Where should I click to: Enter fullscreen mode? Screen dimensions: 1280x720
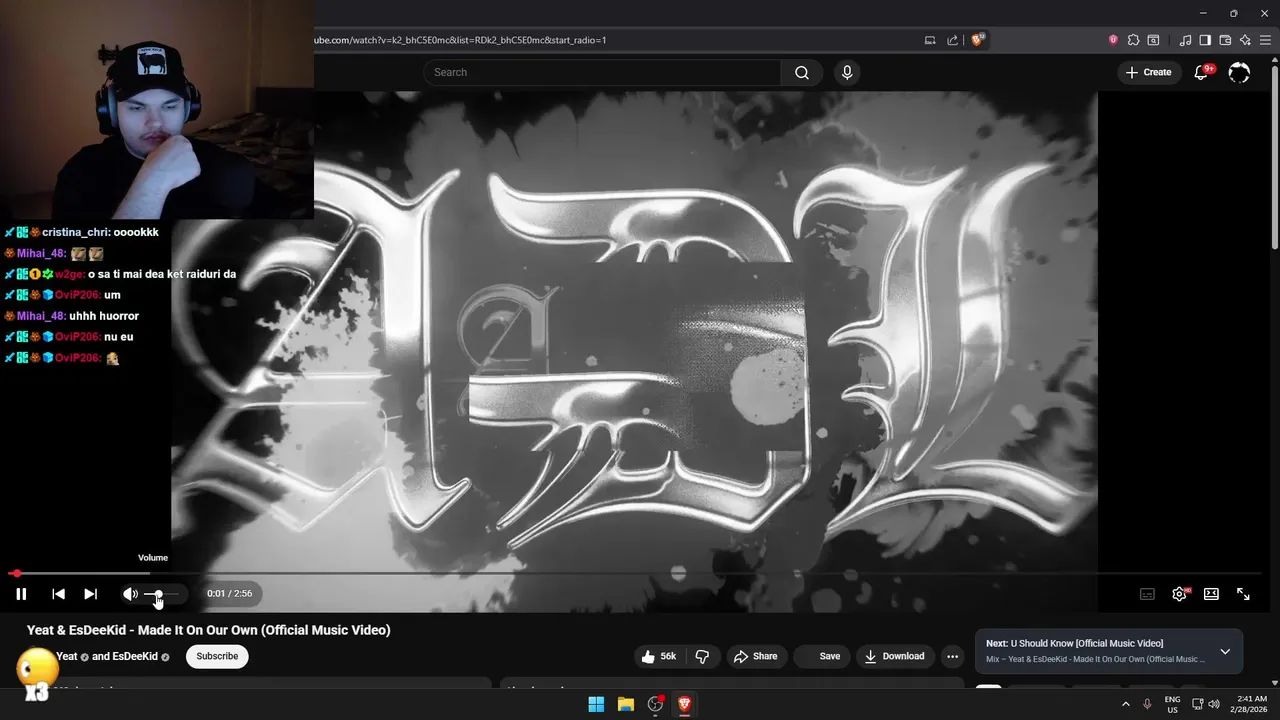pos(1243,594)
